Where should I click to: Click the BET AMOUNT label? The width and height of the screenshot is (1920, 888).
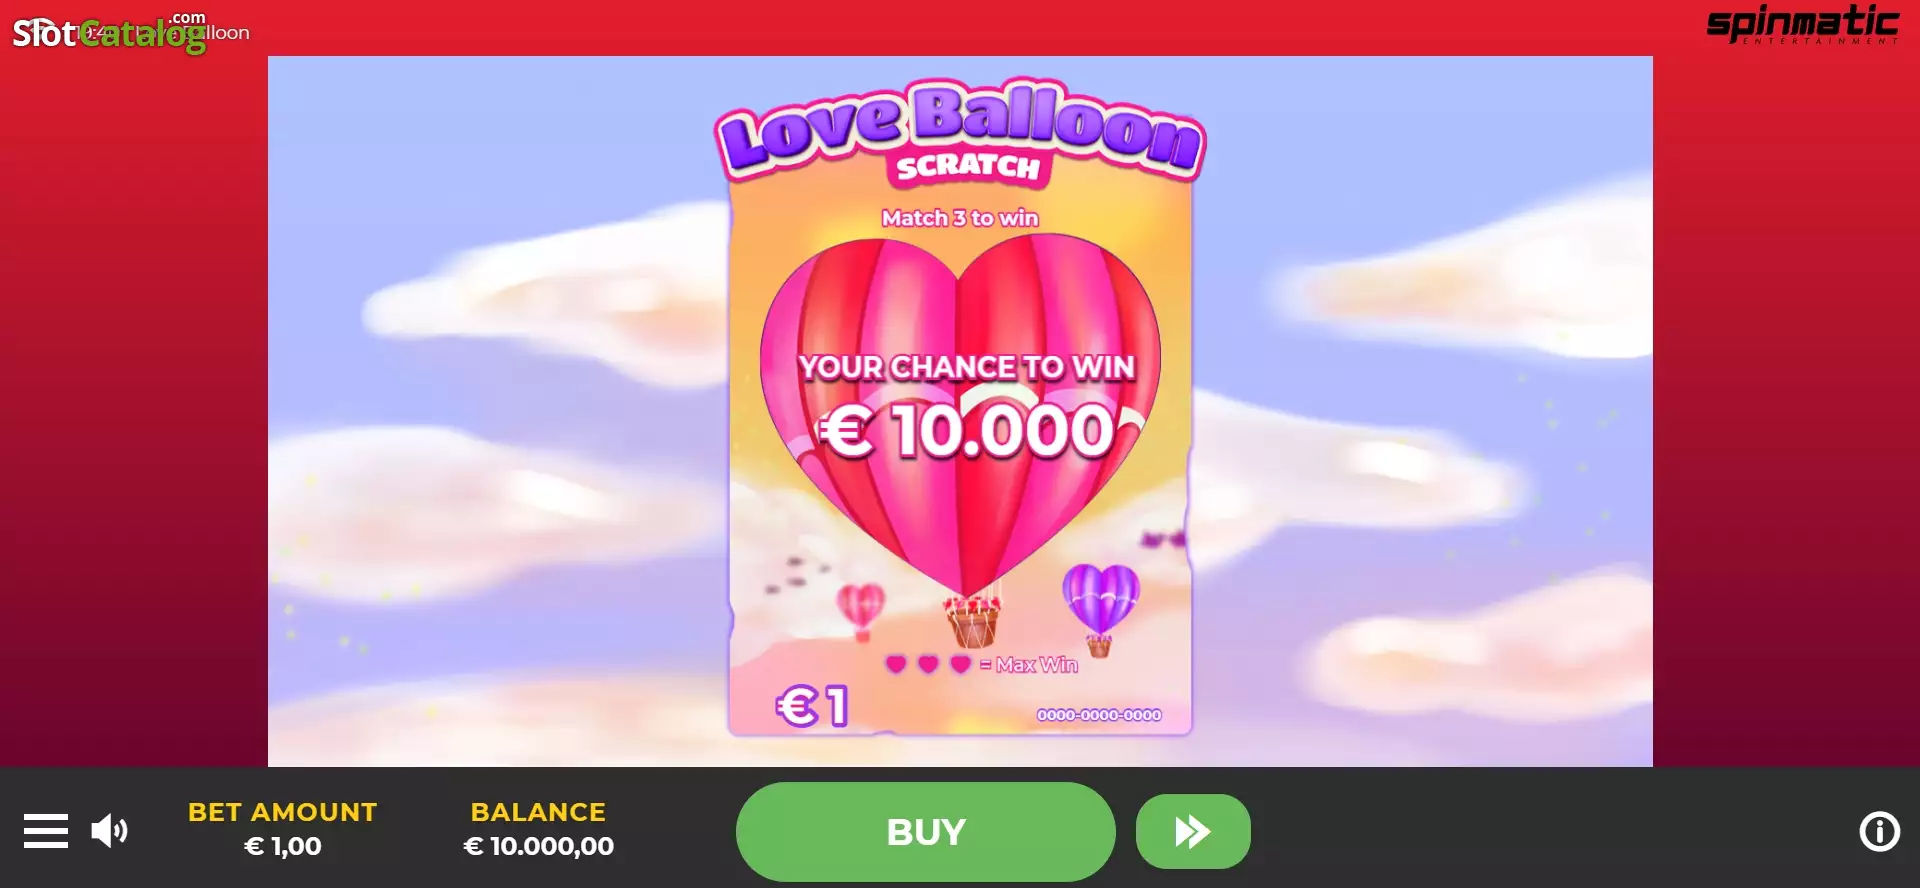point(283,812)
